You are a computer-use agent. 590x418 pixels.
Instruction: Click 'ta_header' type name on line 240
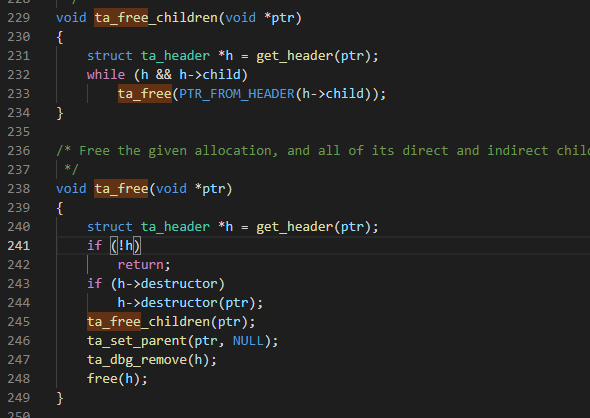(175, 226)
